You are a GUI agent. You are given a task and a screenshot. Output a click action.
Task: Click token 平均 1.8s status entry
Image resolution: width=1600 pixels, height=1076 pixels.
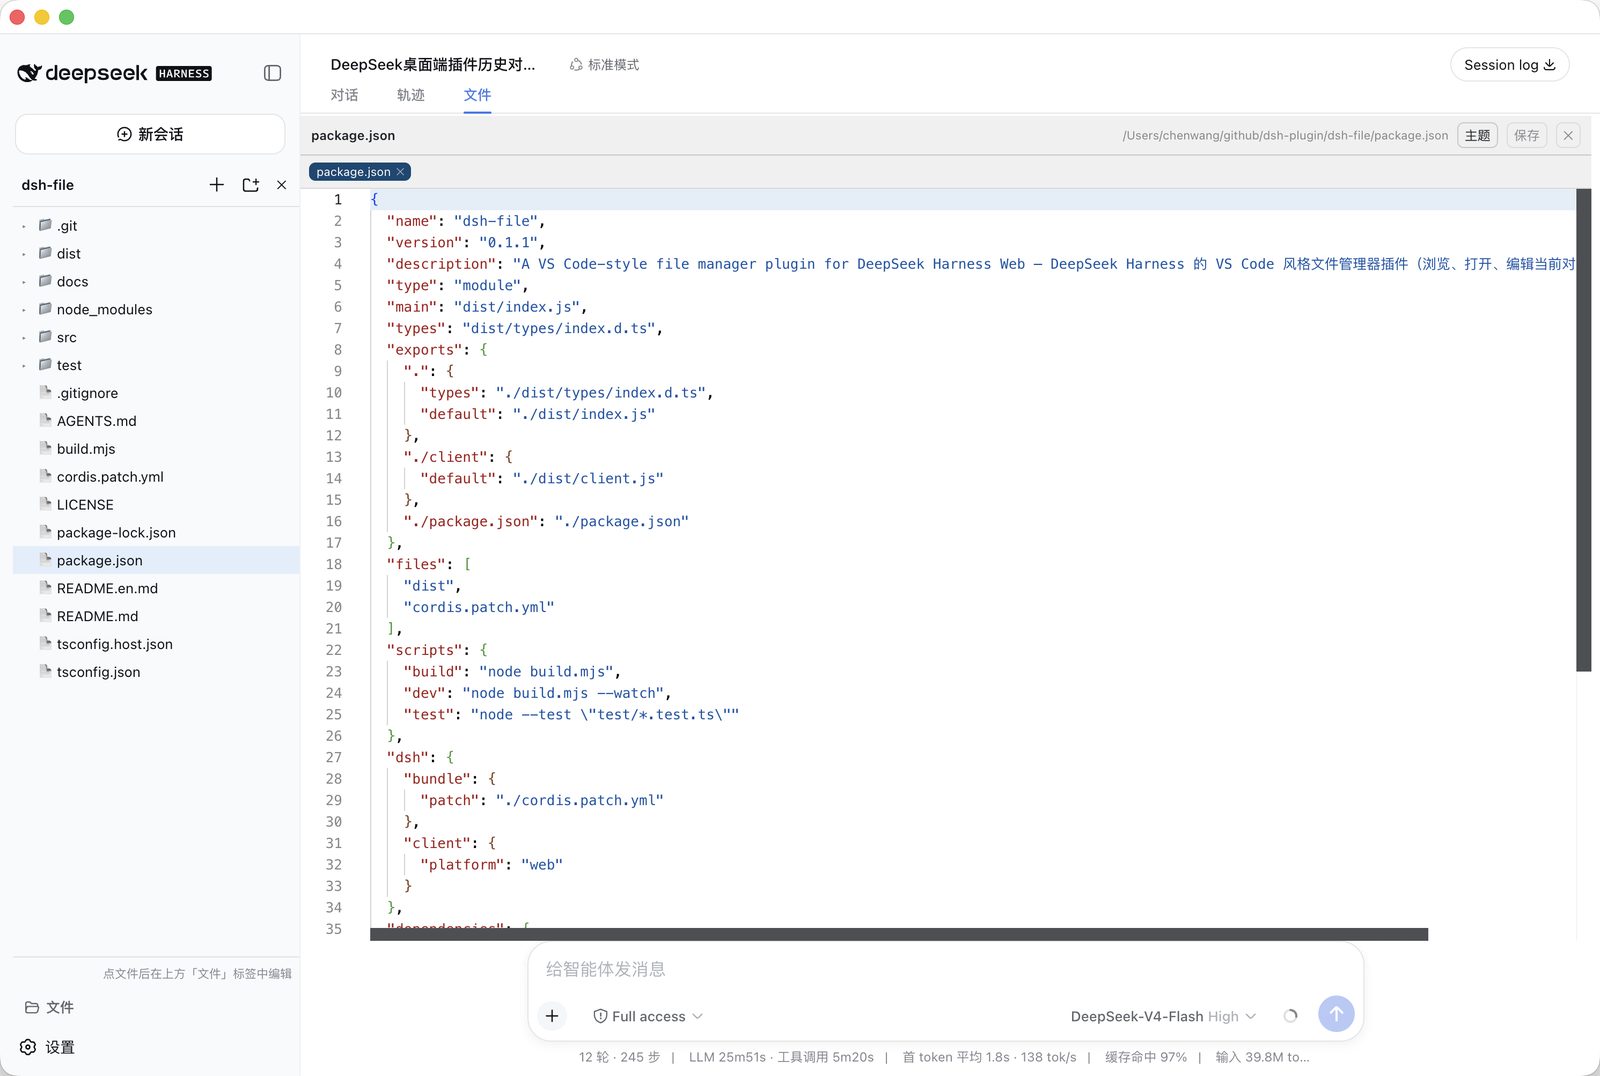coord(990,1057)
